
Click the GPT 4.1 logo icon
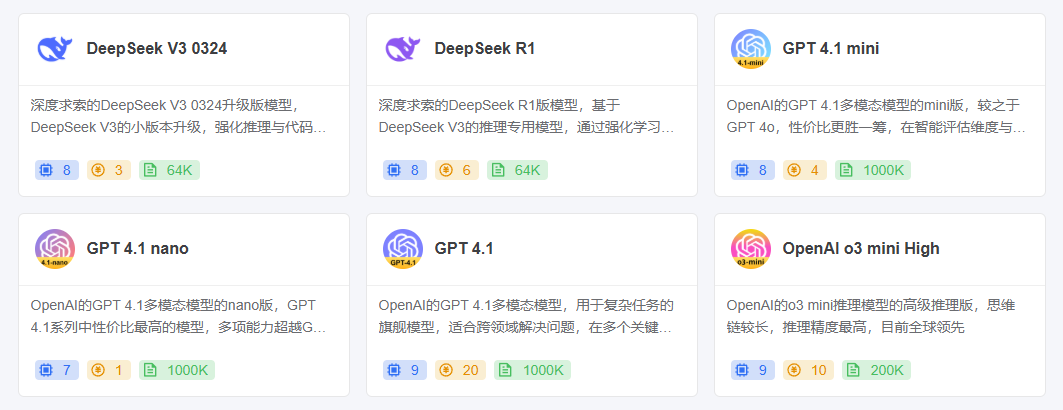[403, 249]
